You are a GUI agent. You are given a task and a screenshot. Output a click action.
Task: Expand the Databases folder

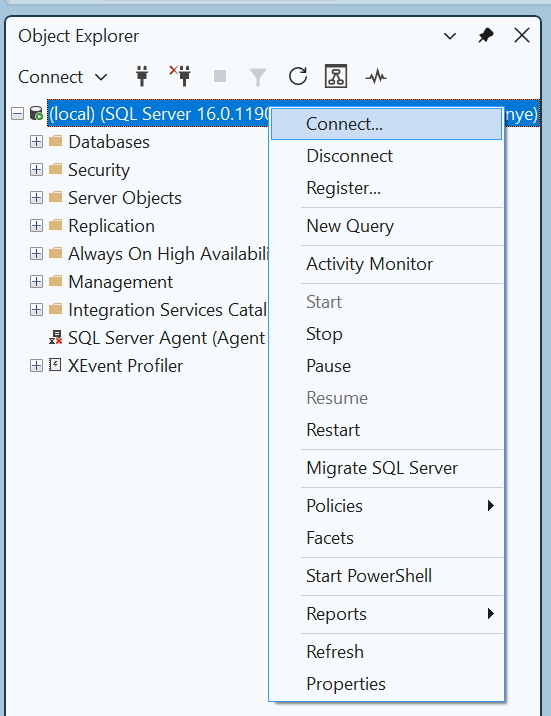(x=36, y=142)
